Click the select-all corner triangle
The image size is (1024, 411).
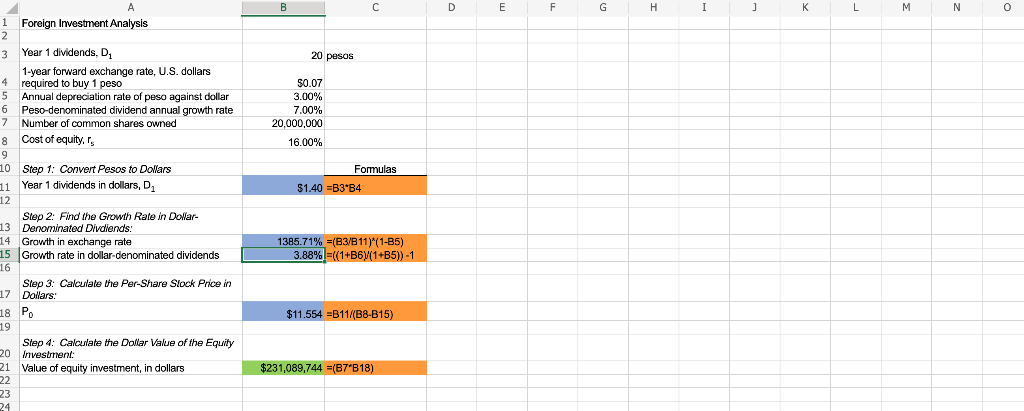click(10, 8)
